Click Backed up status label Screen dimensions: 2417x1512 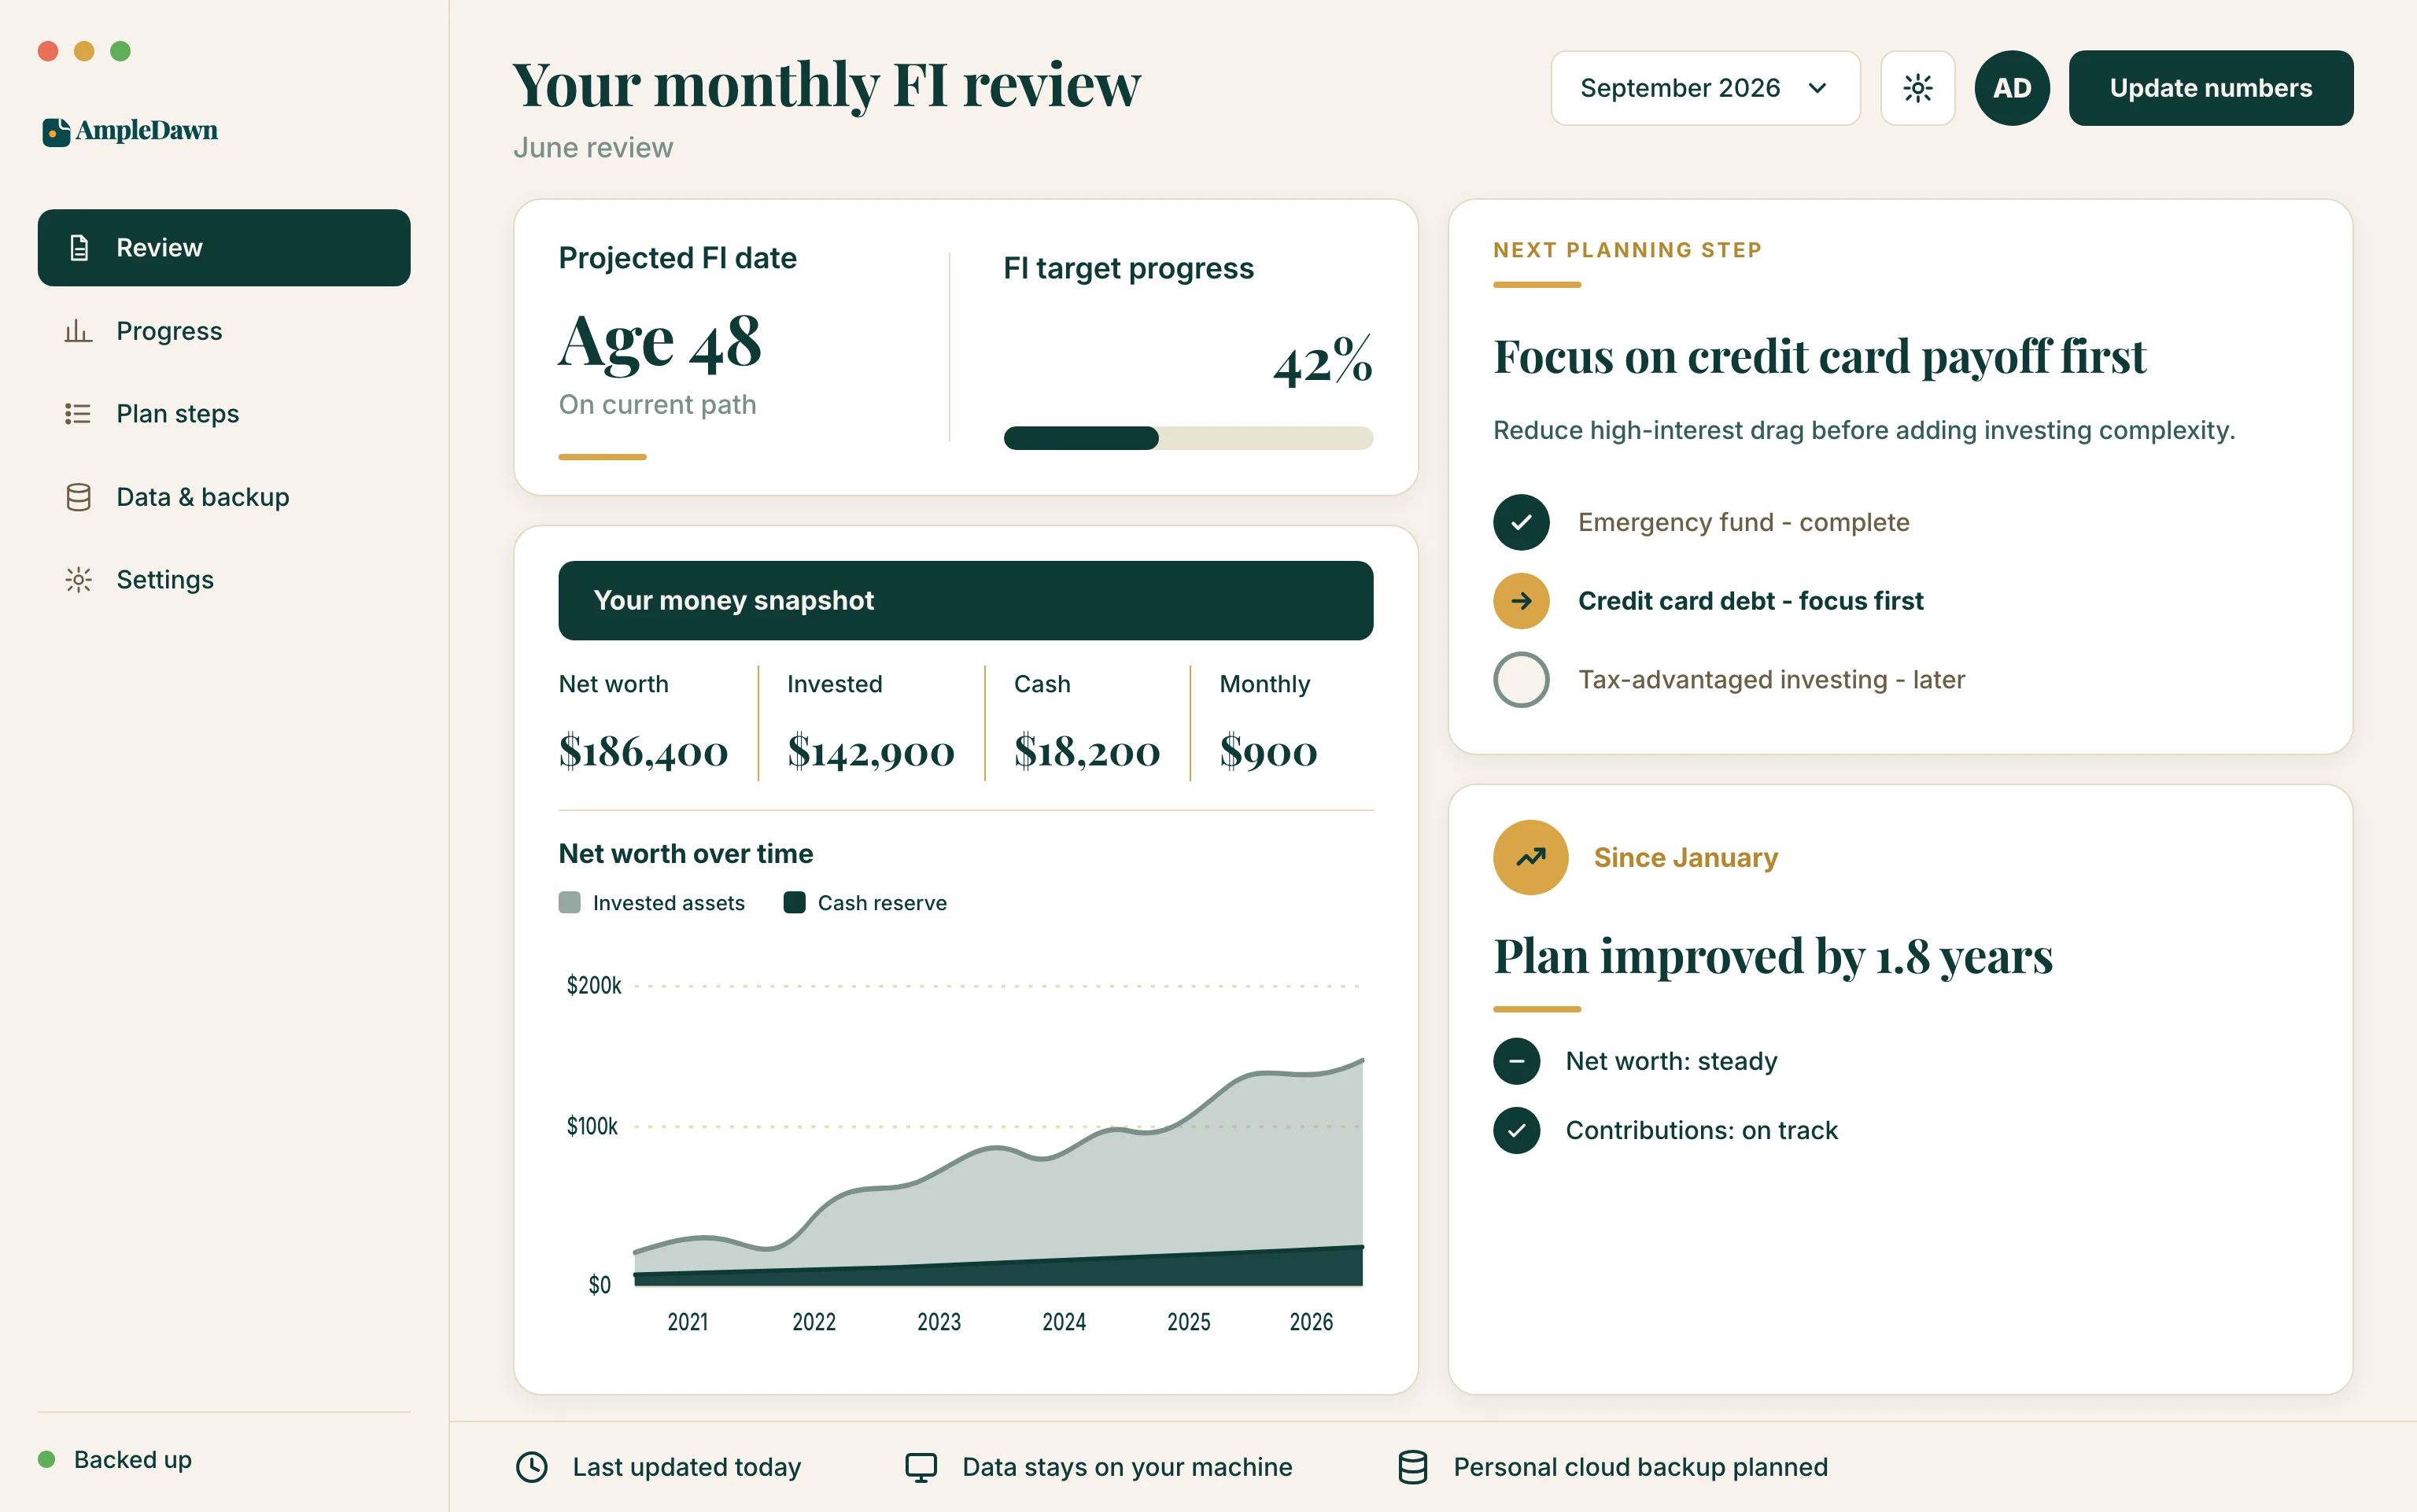[132, 1459]
